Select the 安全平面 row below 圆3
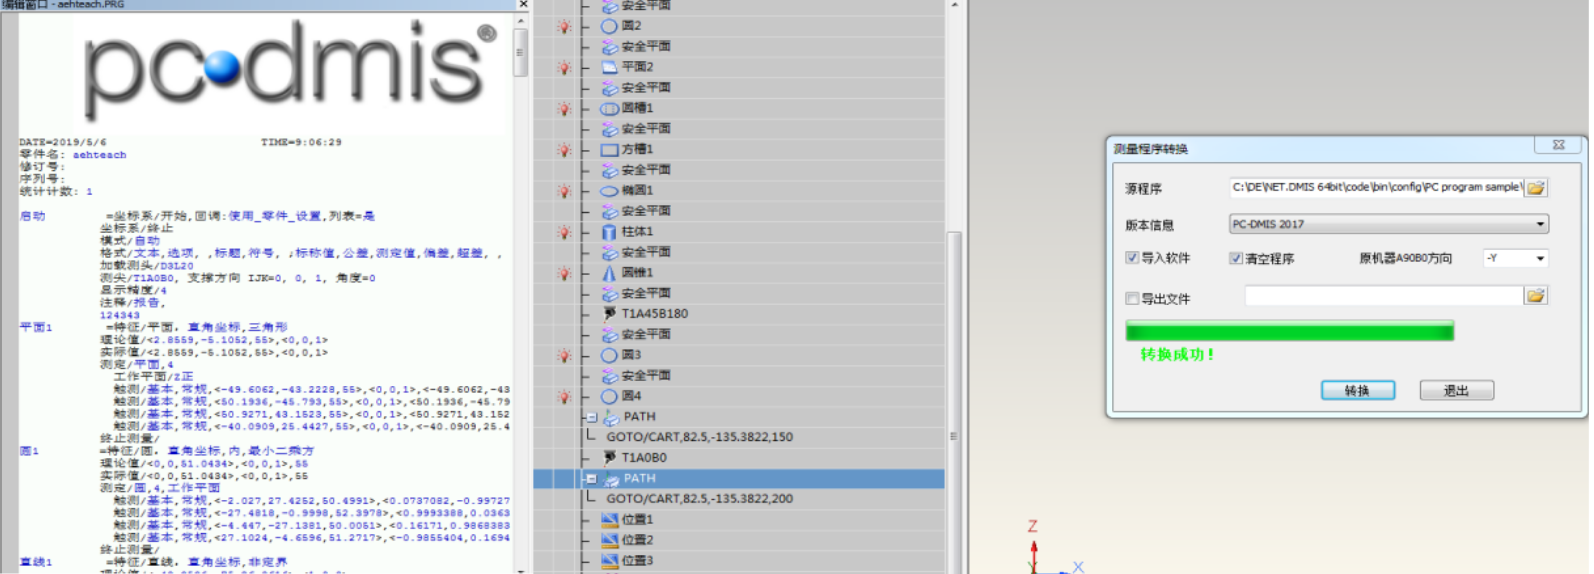 pyautogui.click(x=646, y=376)
